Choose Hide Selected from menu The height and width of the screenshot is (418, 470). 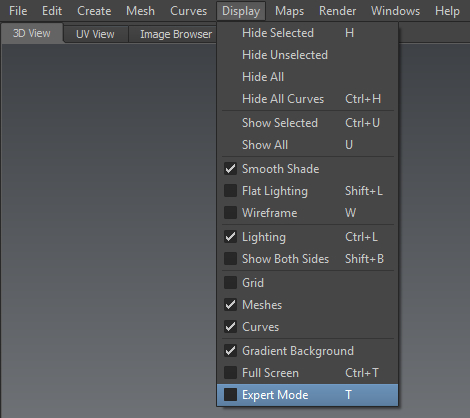coord(307,33)
